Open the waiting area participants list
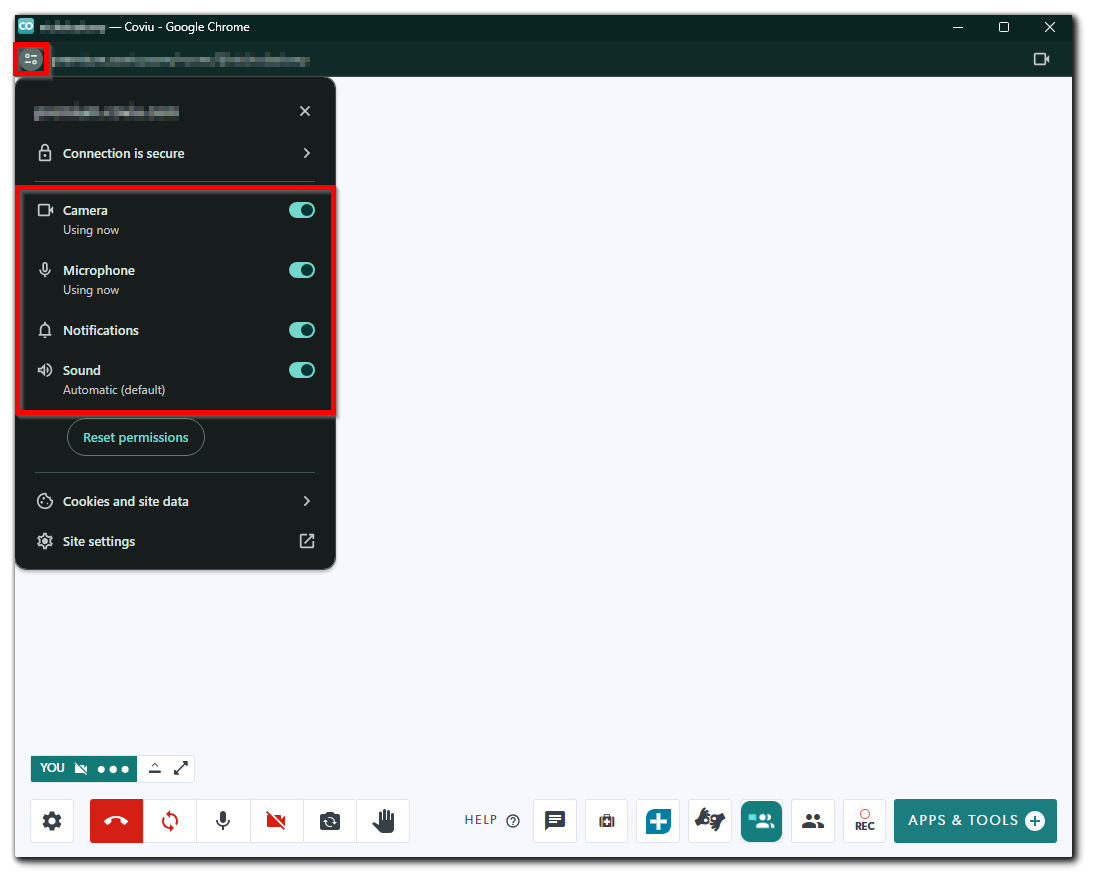Viewport: 1099px width, 884px height. click(x=813, y=821)
